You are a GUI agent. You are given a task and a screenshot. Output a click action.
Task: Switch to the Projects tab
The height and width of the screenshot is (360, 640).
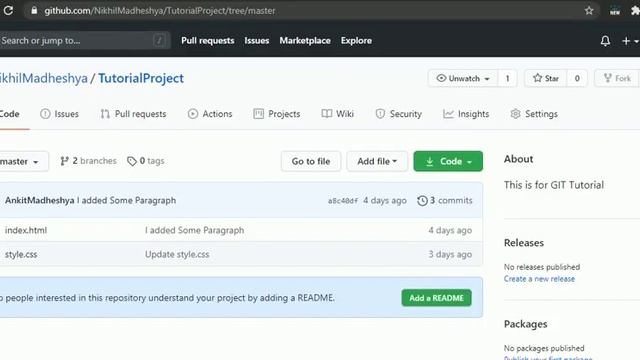tap(277, 114)
